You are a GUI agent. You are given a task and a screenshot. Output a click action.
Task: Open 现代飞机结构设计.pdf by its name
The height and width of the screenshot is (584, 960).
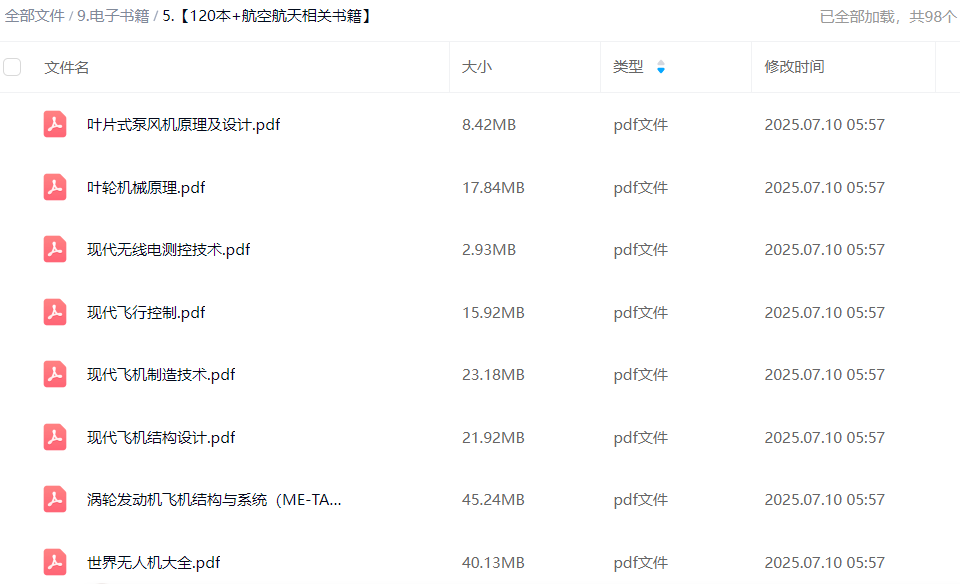[x=161, y=437]
